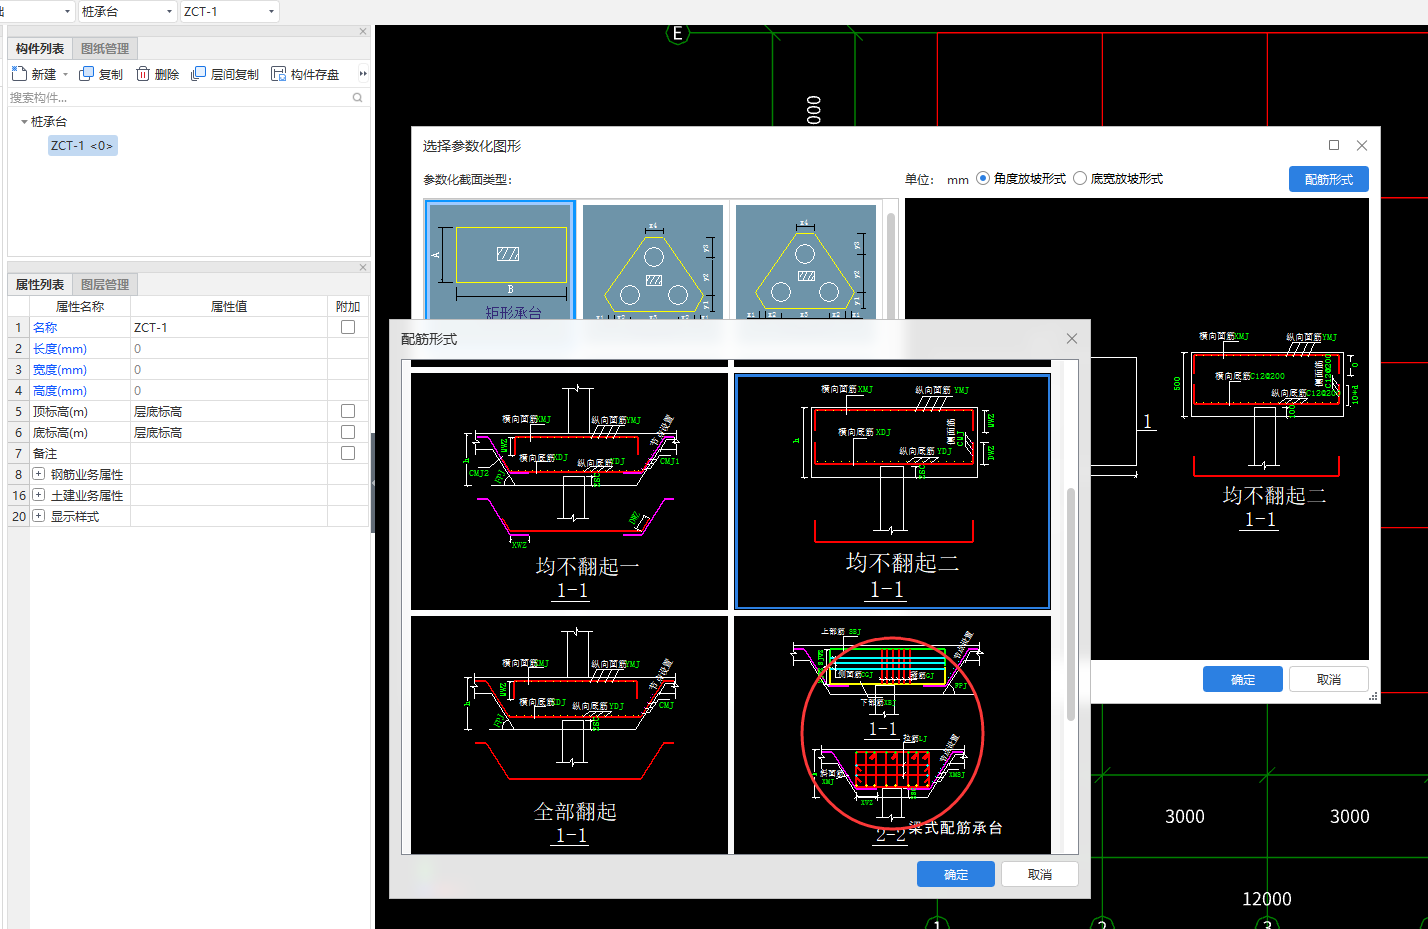The width and height of the screenshot is (1428, 929).
Task: Click the 顶标高 value 层底标高
Action: click(x=229, y=411)
